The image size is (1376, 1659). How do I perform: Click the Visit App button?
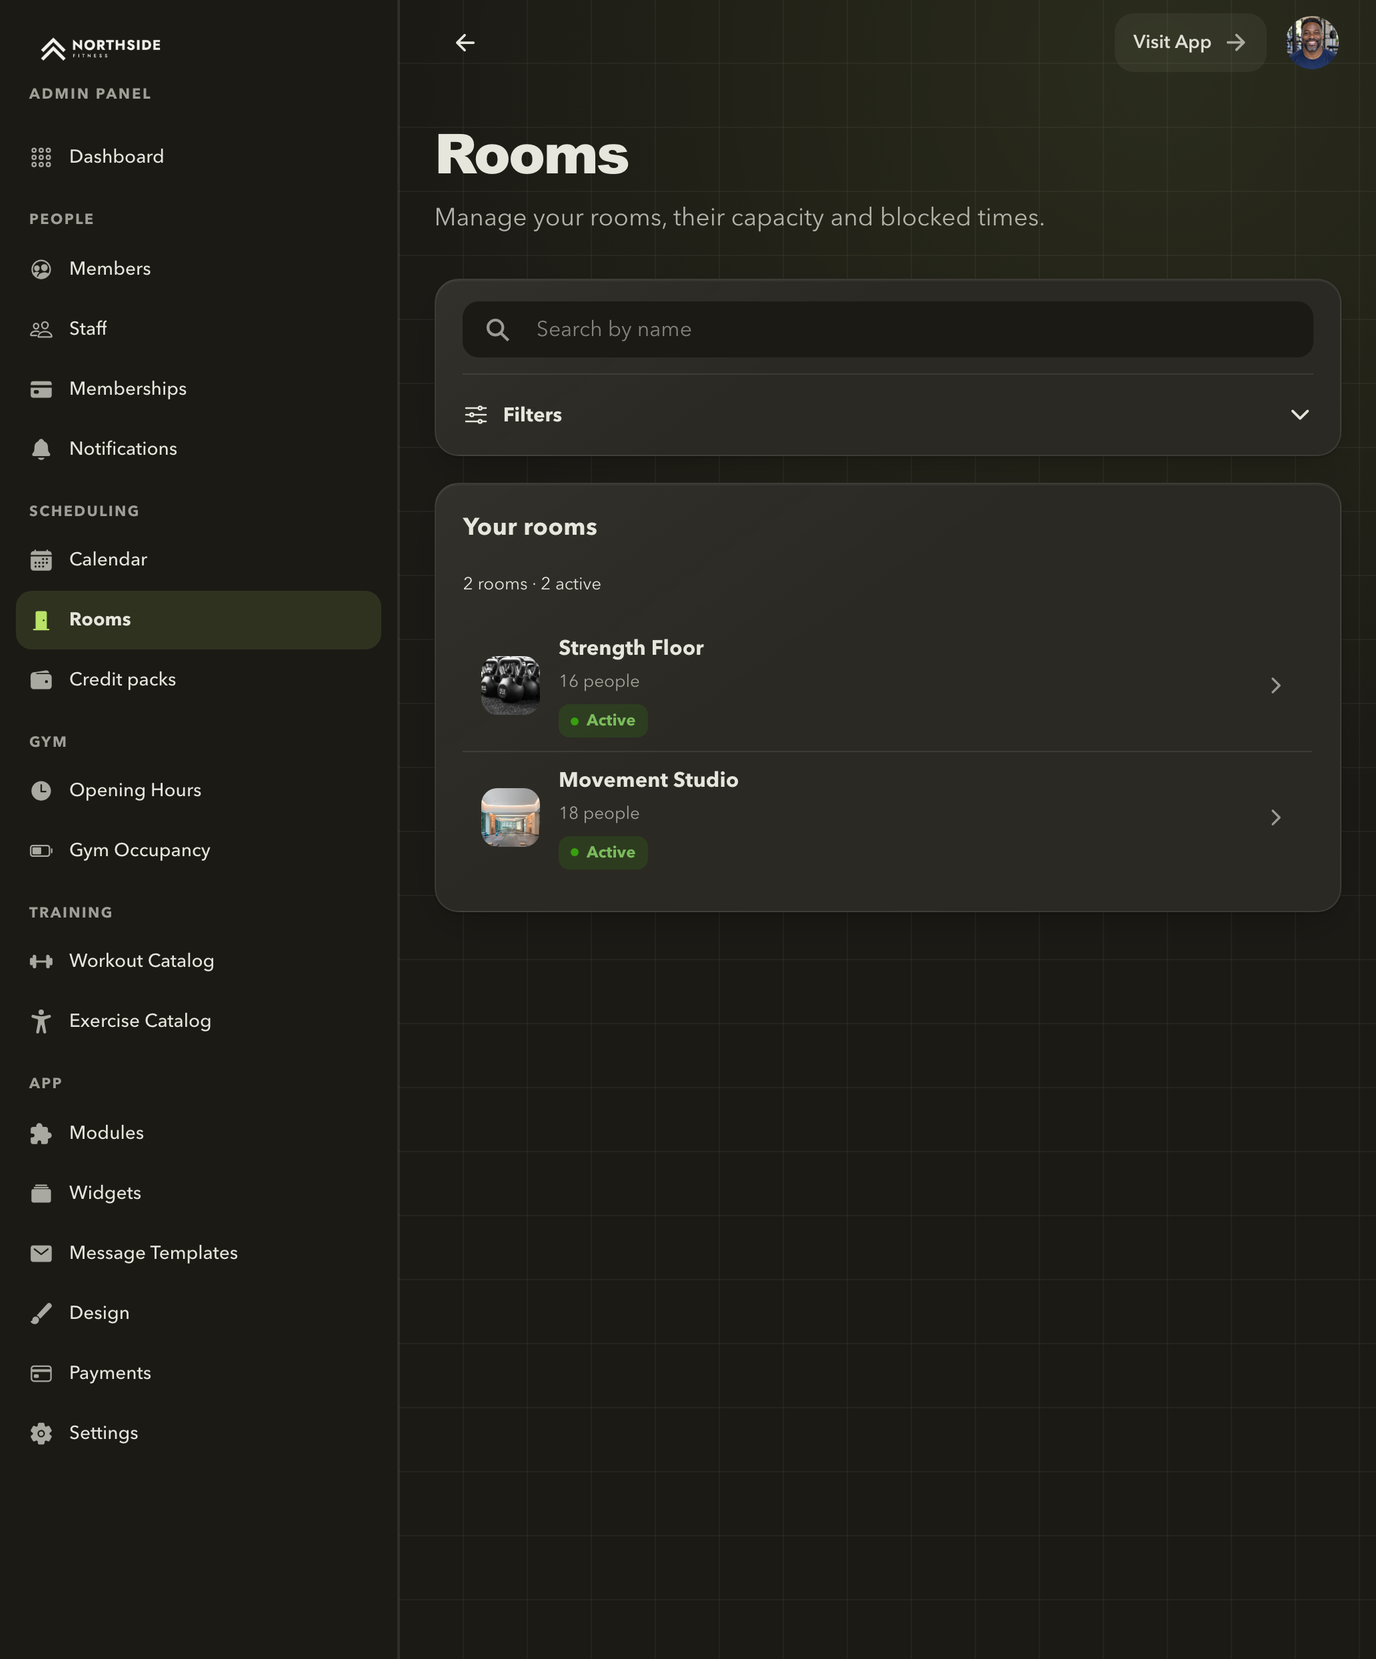(1190, 42)
